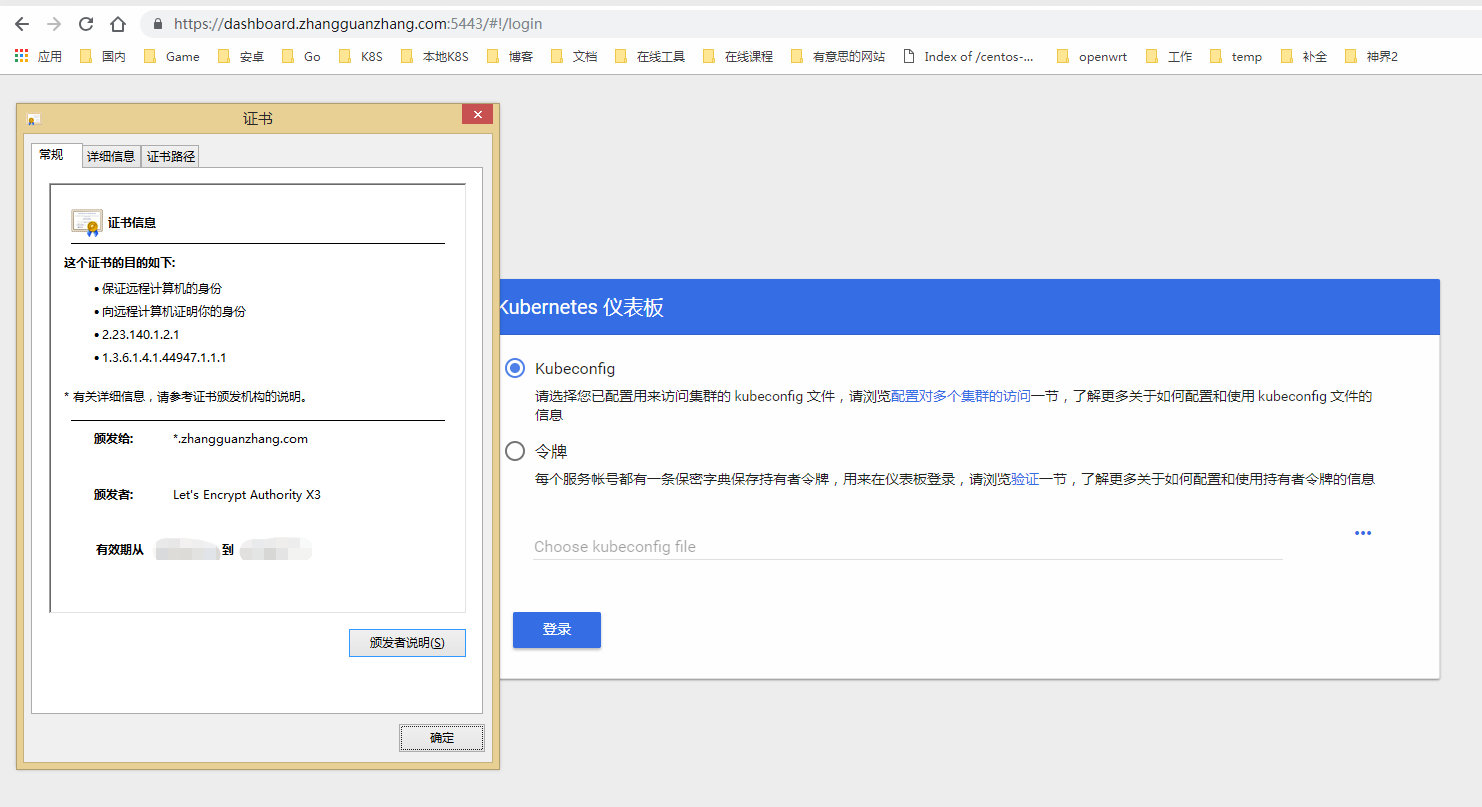Open the 博客 bookmark folder
Screen dimensions: 1482x807
[x=509, y=57]
